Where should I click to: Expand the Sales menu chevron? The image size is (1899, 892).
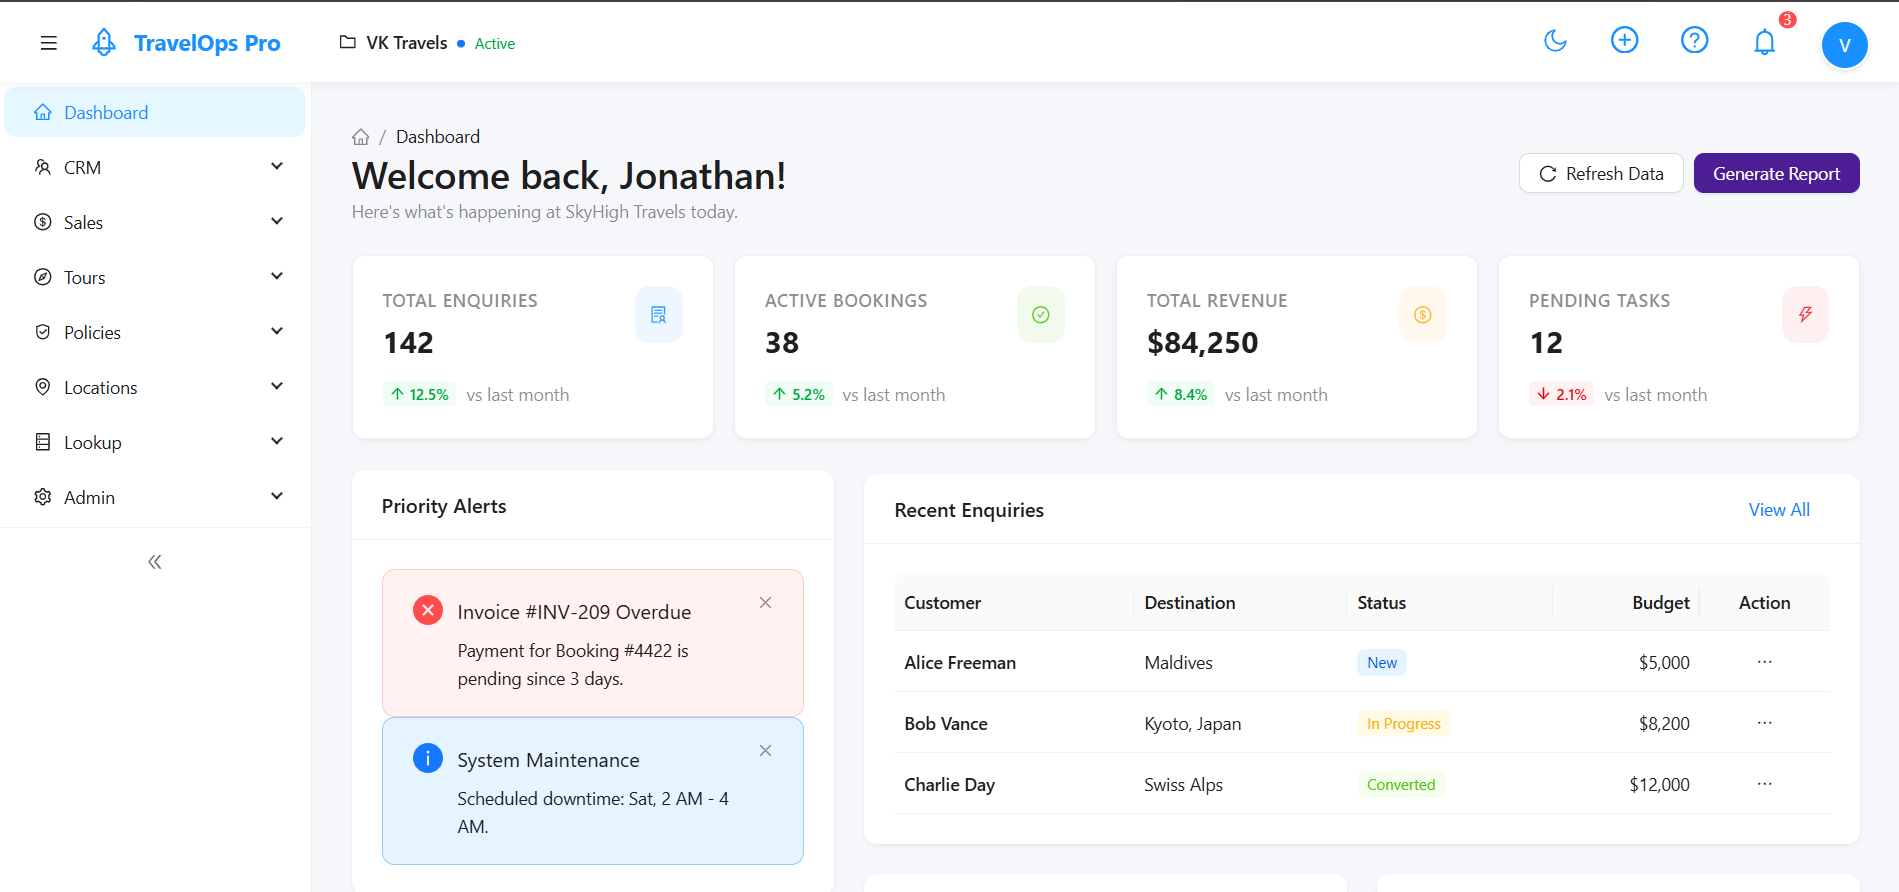point(277,221)
